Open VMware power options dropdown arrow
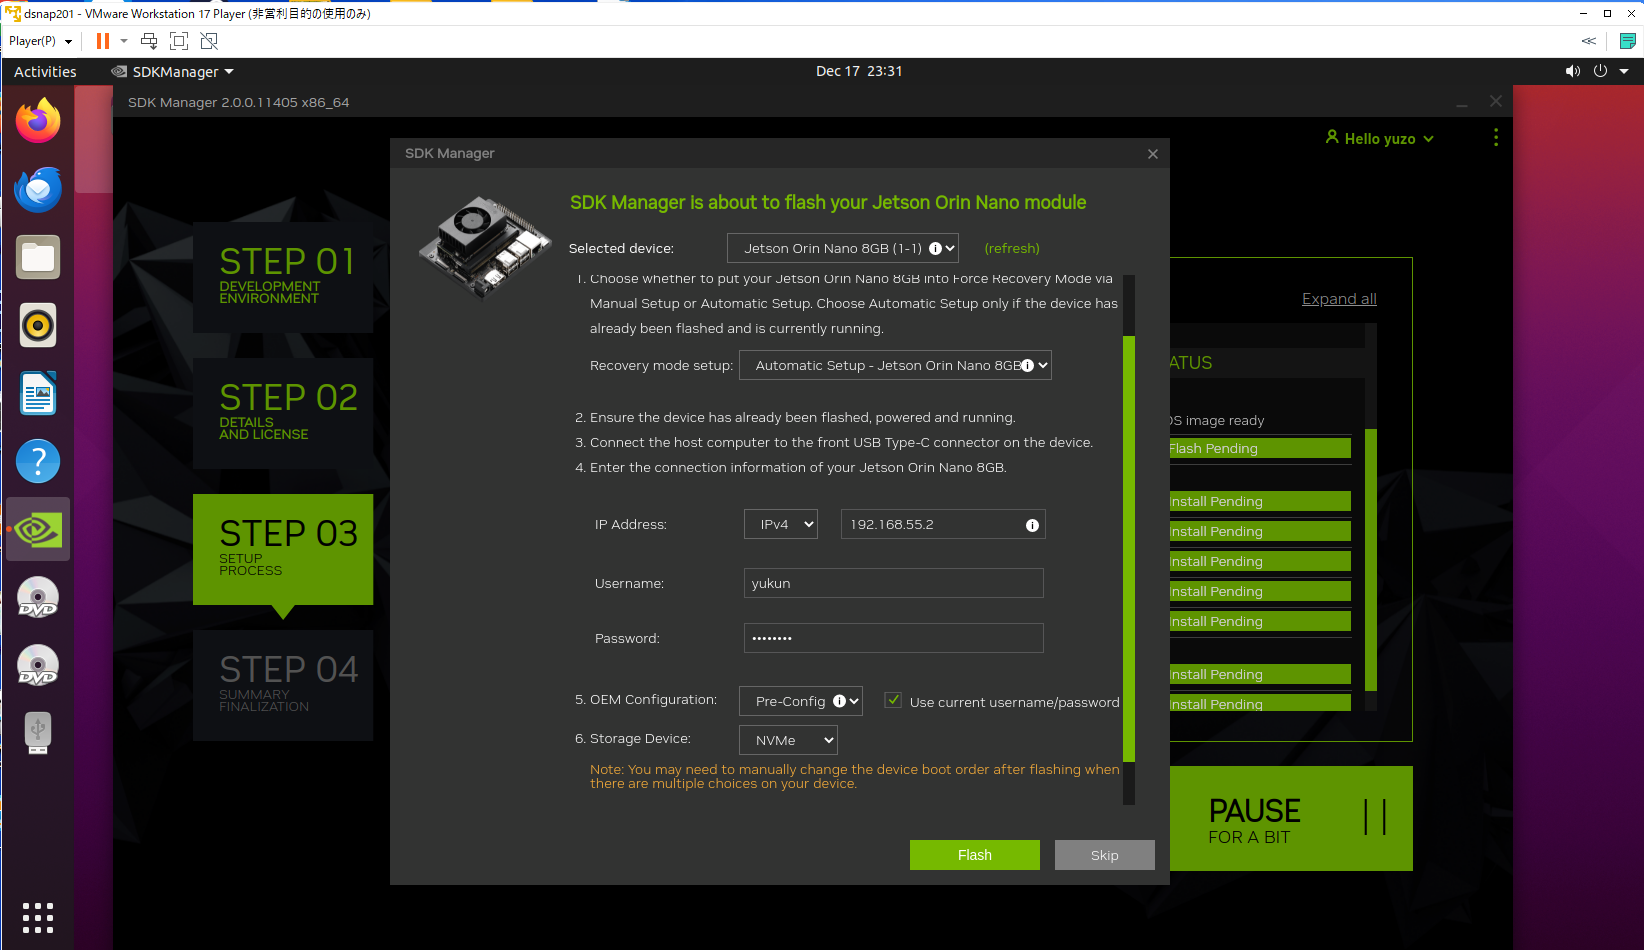 124,41
